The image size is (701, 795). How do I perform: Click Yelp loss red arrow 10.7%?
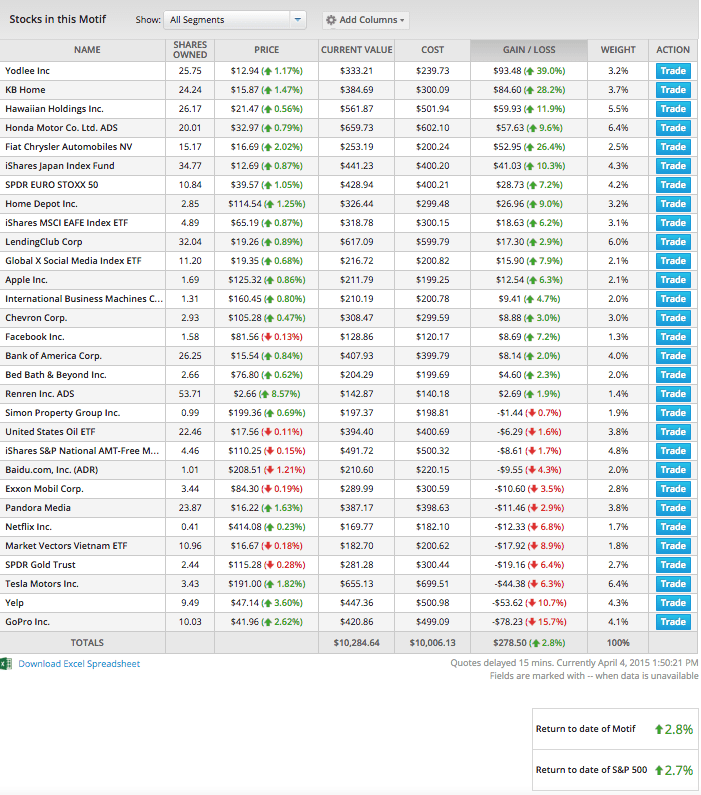point(531,603)
